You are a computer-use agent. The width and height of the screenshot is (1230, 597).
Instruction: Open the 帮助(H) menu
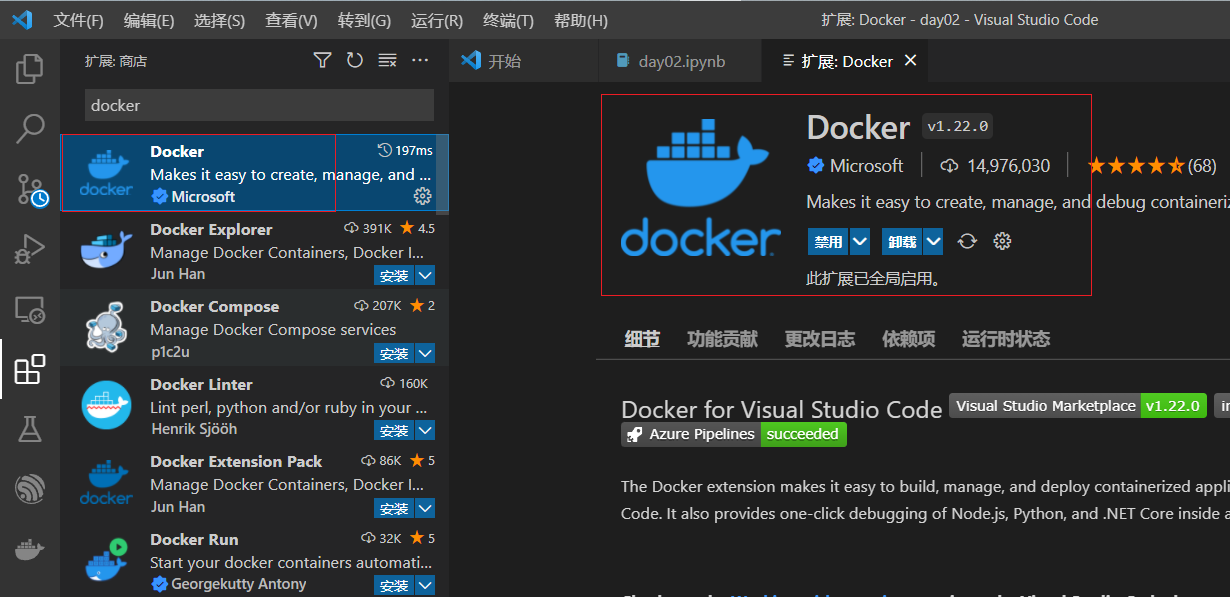580,20
